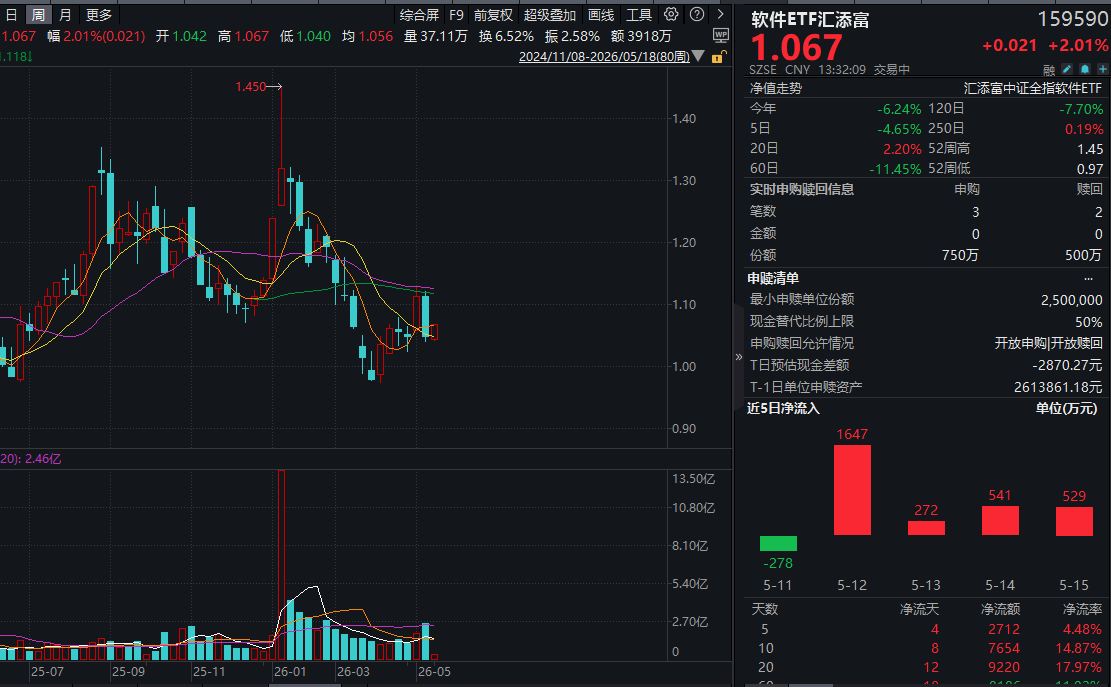This screenshot has height=687, width=1111.
Task: Open the chart settings gear icon
Action: click(x=671, y=14)
